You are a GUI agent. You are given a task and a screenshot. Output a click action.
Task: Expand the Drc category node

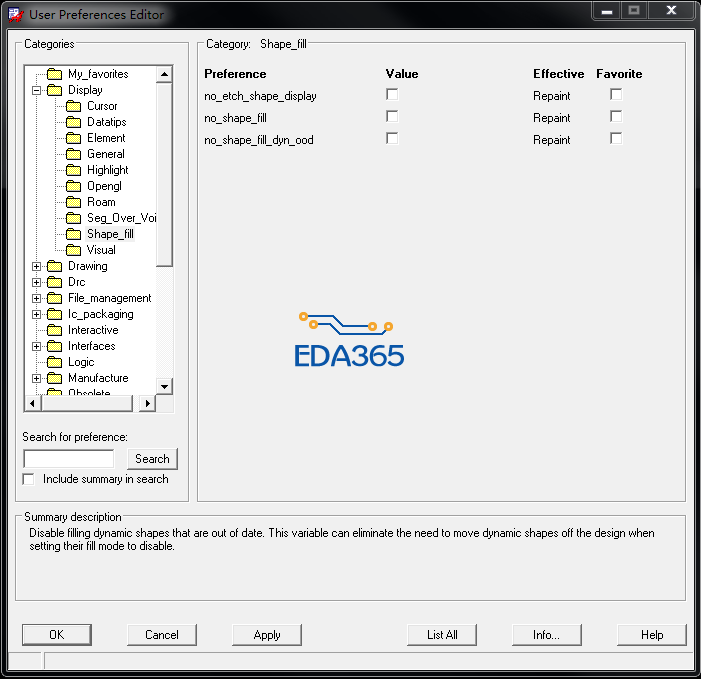pos(36,283)
